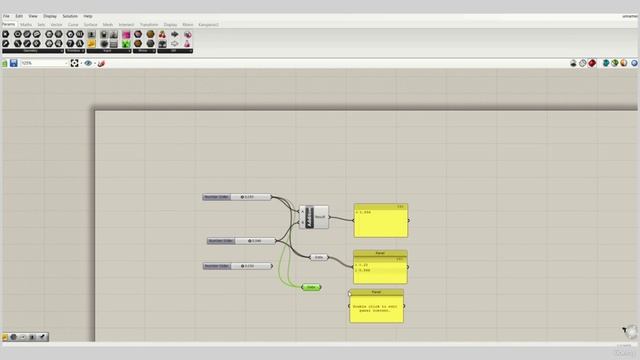The image size is (640, 360).
Task: Click the Open File icon on canvas toolbar
Action: 5,63
